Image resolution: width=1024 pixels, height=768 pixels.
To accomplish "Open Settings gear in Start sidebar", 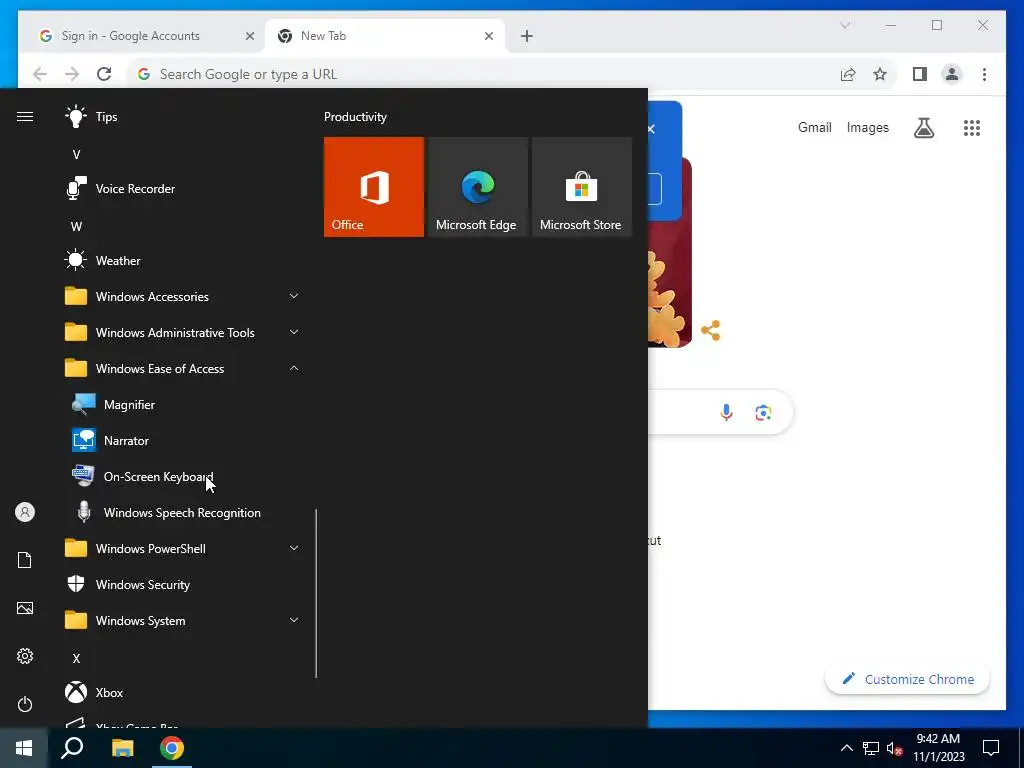I will [25, 656].
